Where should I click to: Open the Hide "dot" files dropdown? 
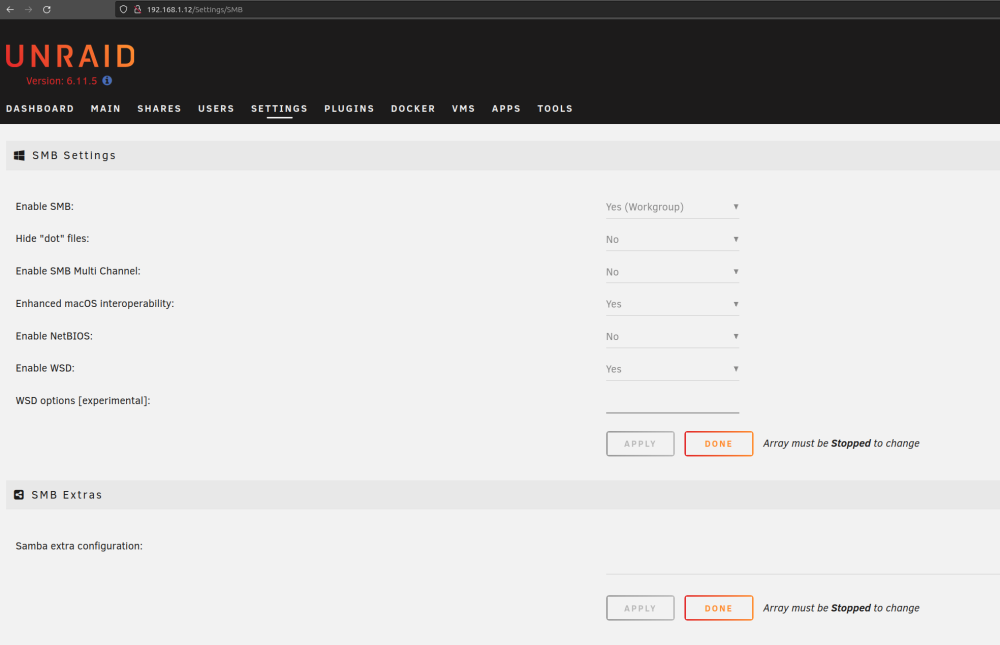tap(672, 239)
